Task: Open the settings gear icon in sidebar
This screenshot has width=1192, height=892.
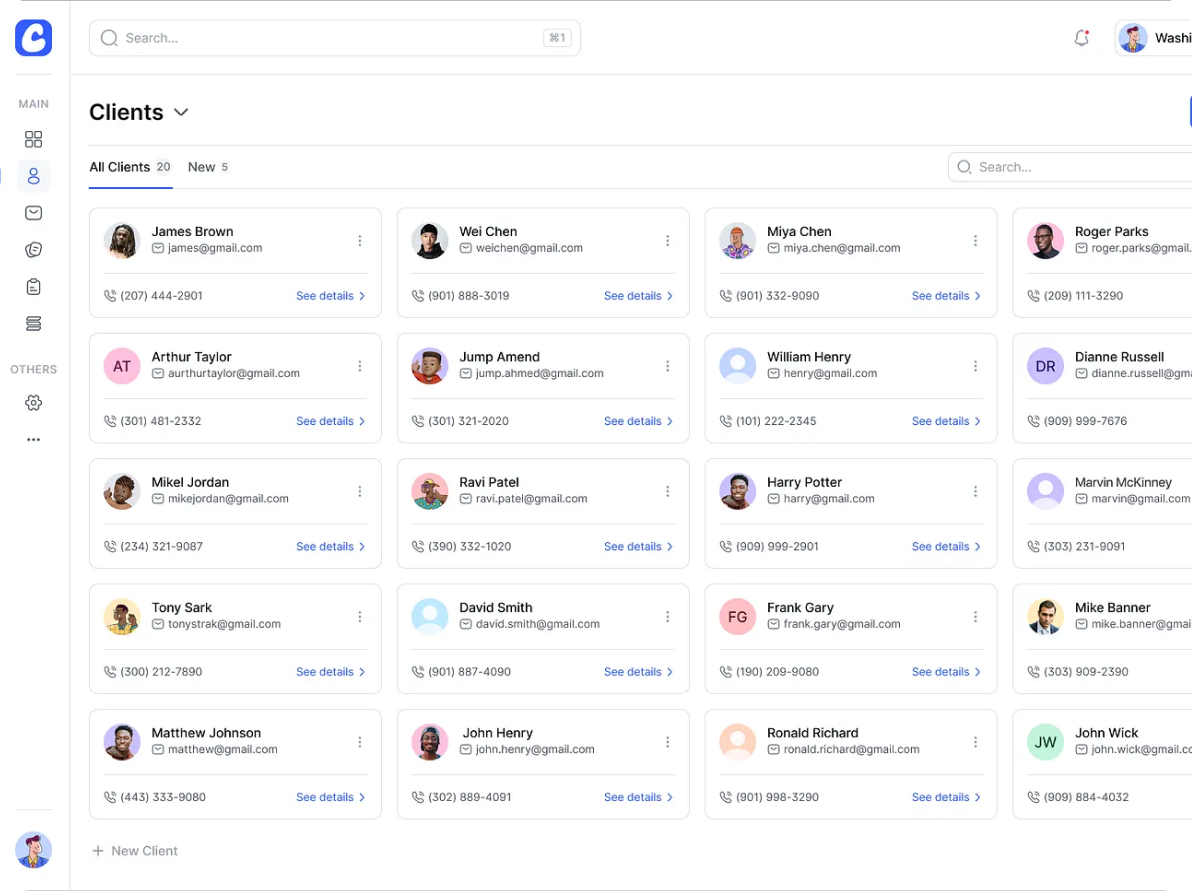Action: (x=33, y=403)
